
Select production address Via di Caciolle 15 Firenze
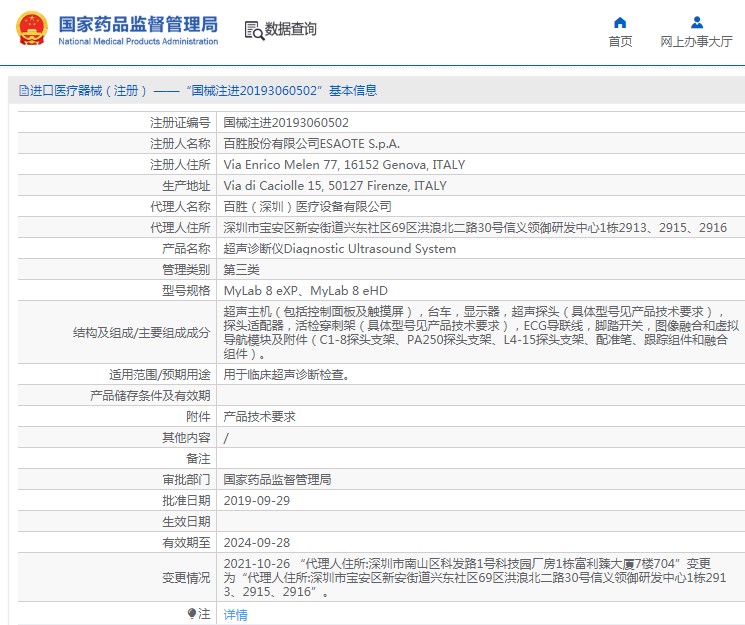335,185
